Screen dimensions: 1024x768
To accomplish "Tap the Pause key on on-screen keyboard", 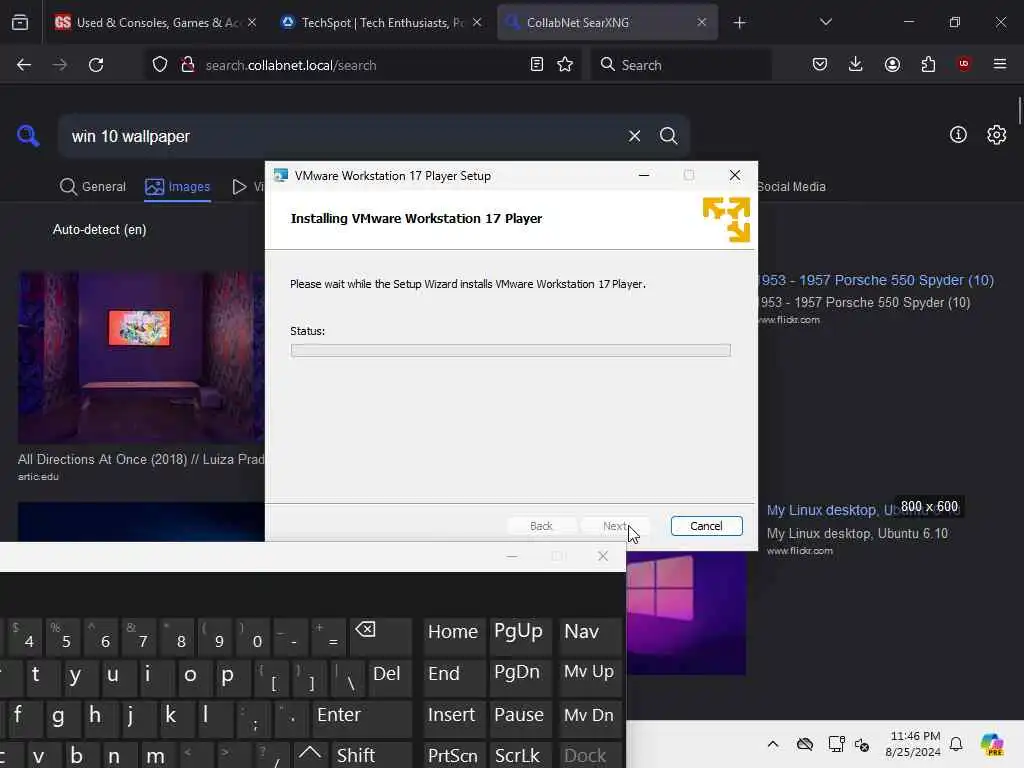I will click(519, 719).
